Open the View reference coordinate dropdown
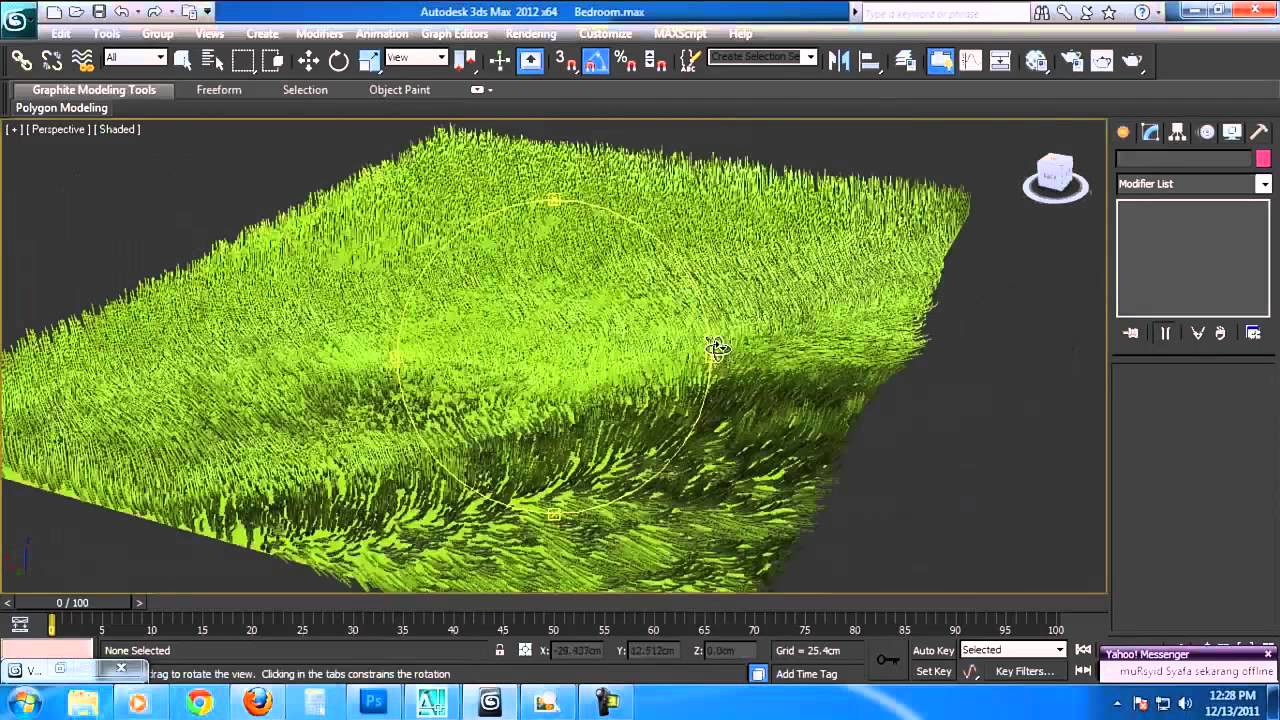 (x=416, y=57)
